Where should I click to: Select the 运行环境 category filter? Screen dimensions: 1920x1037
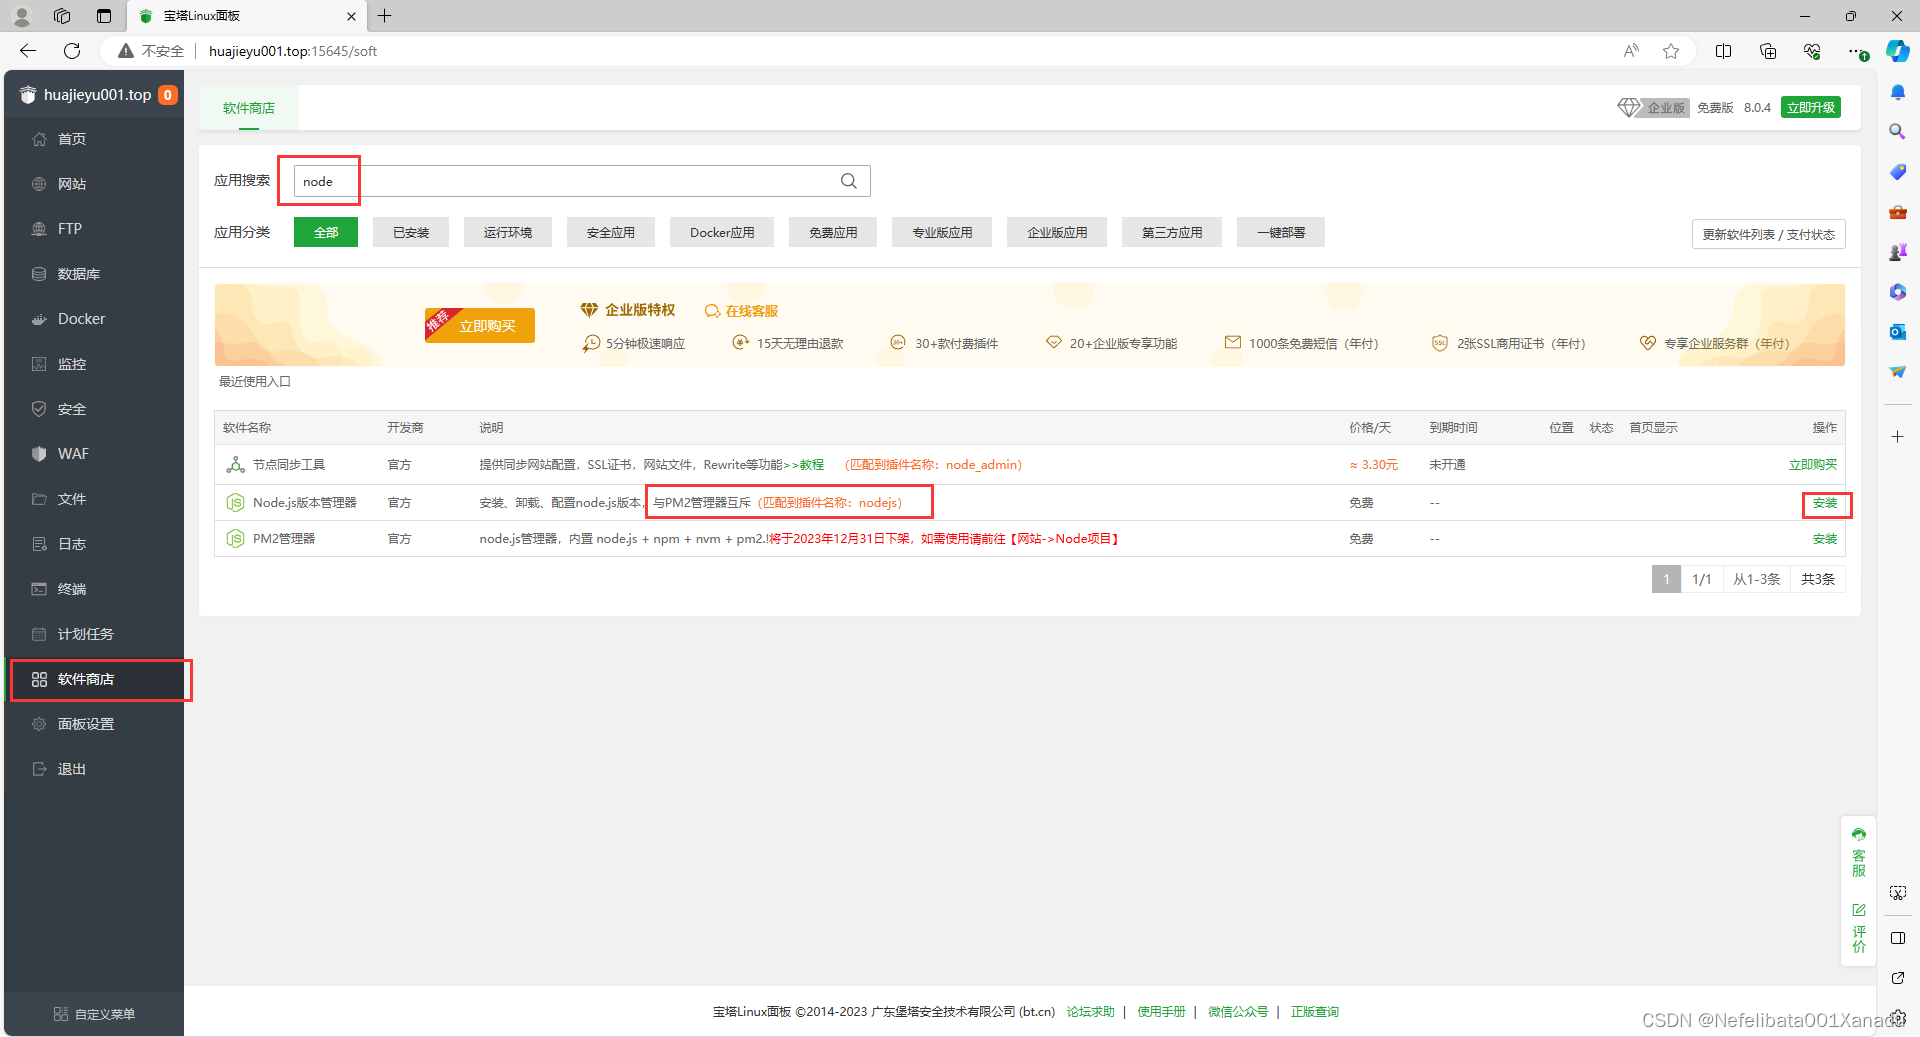[508, 232]
